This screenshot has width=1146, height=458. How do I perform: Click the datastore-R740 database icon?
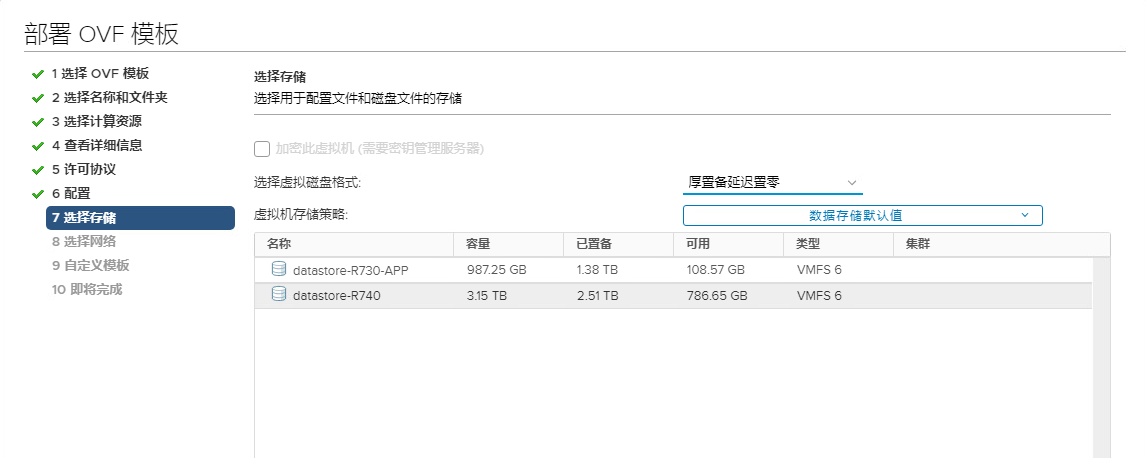(x=278, y=295)
